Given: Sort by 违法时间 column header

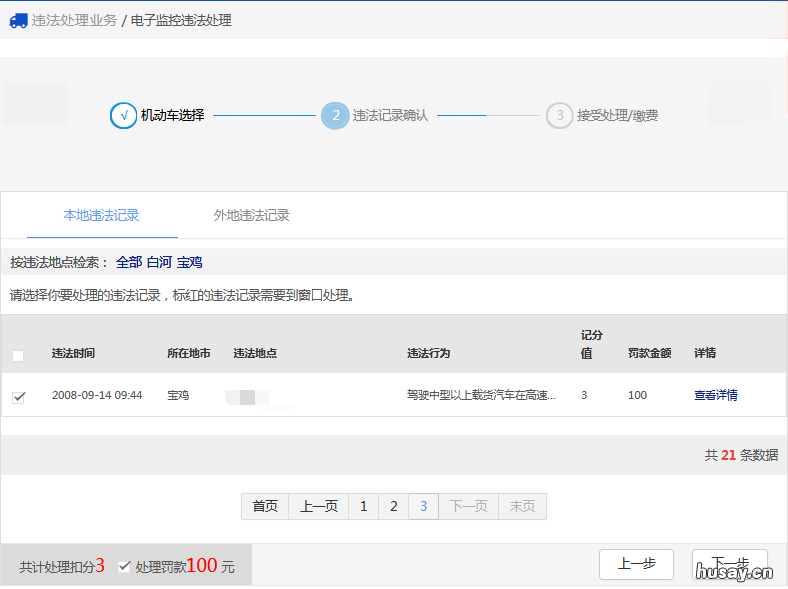Looking at the screenshot, I should pos(73,353).
